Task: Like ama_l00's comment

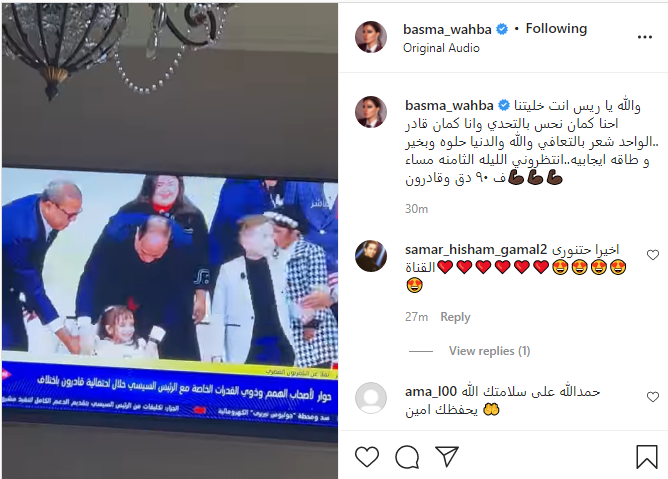Action: (x=653, y=397)
